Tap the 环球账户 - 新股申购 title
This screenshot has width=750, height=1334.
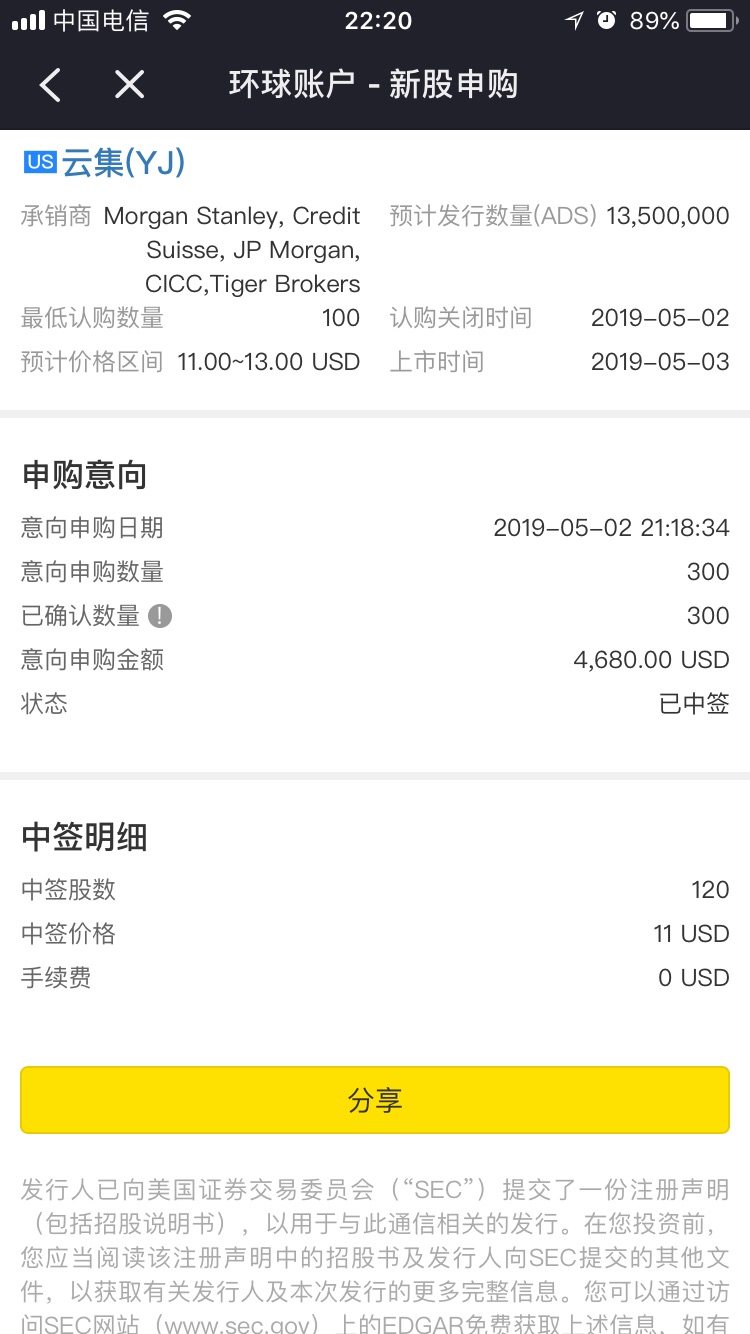click(x=373, y=85)
